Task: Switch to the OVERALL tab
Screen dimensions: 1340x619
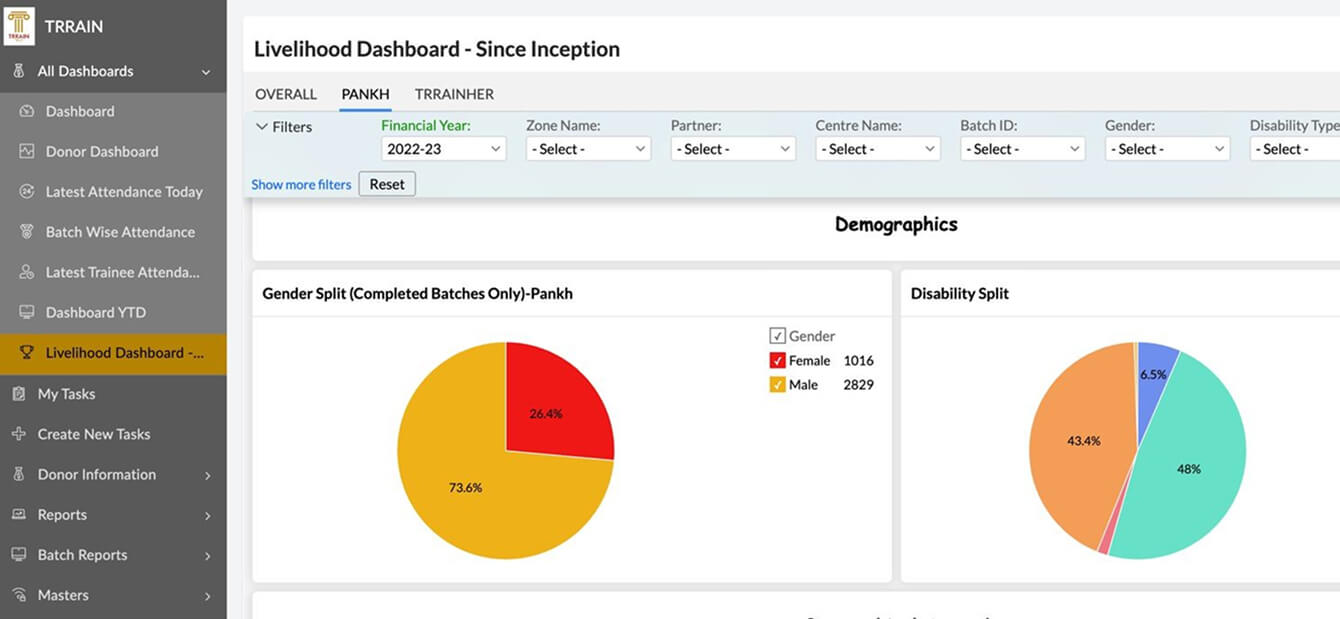Action: 285,93
